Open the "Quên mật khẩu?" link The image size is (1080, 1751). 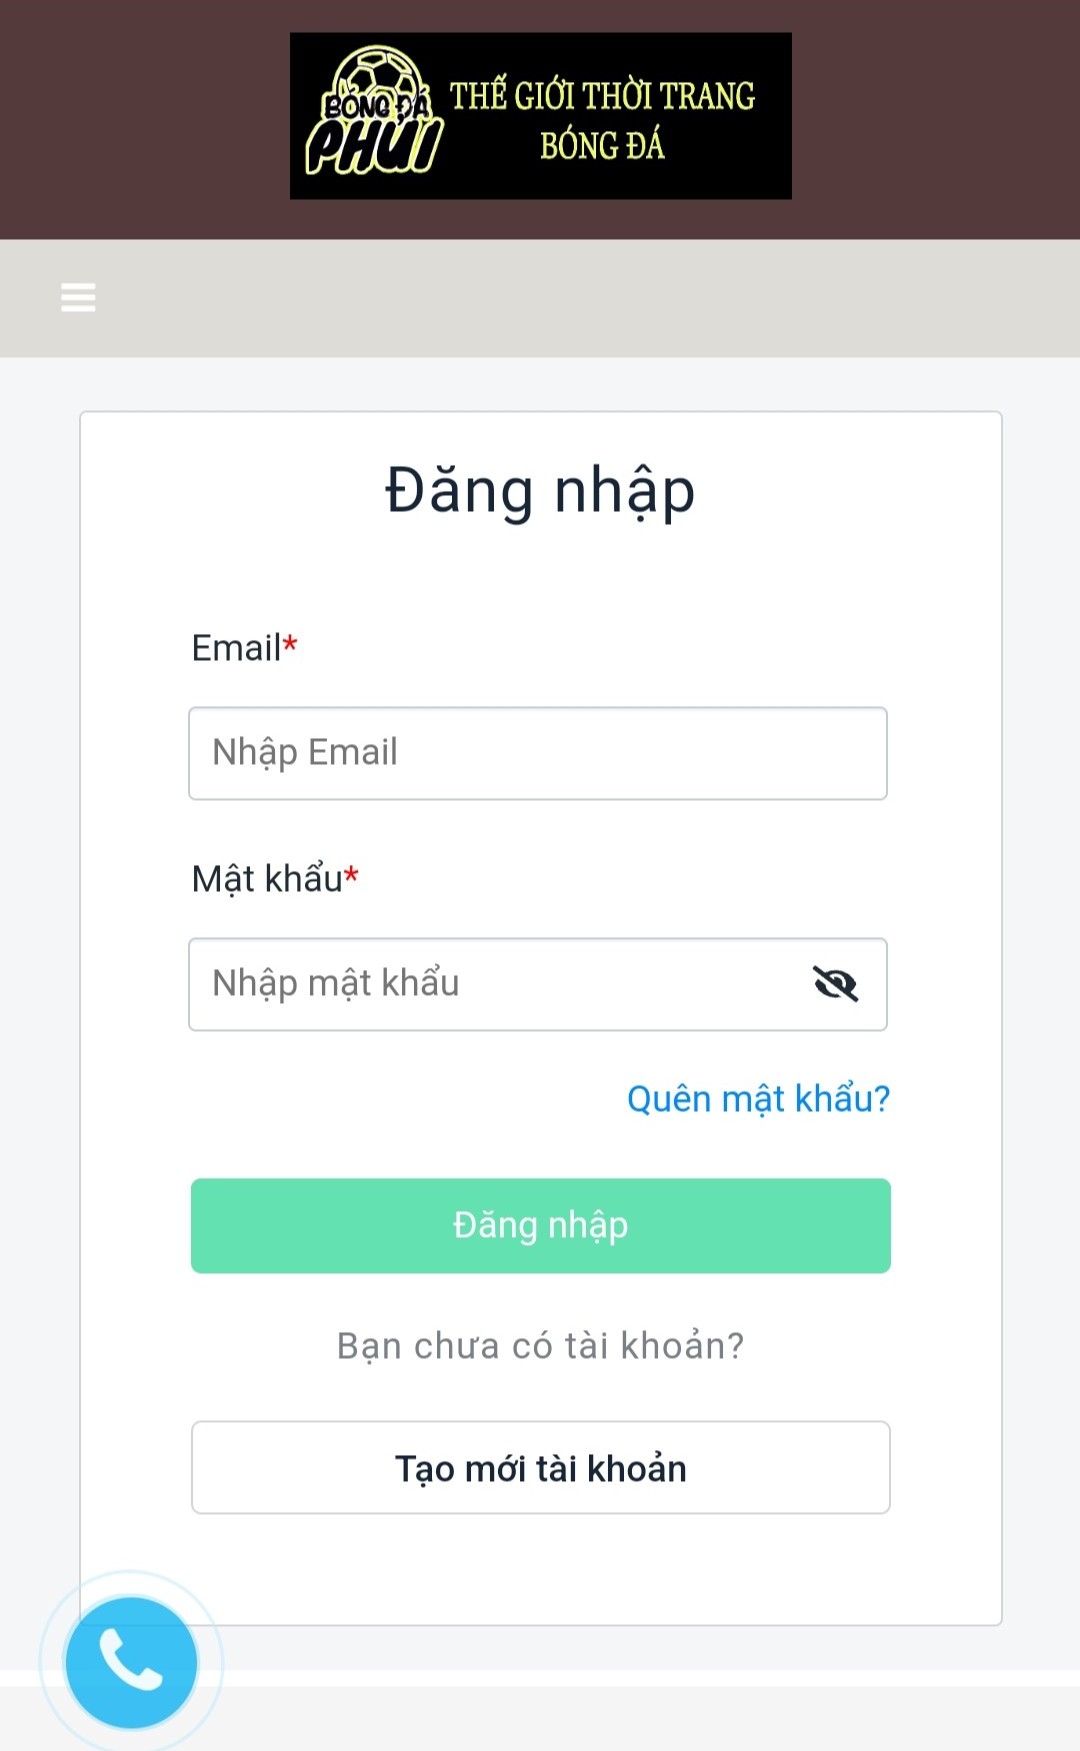pos(758,1098)
